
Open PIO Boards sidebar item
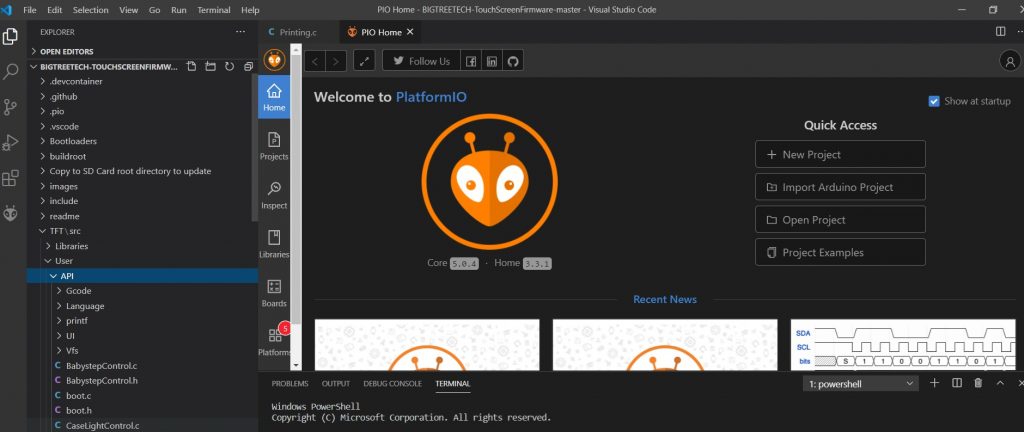(x=274, y=293)
